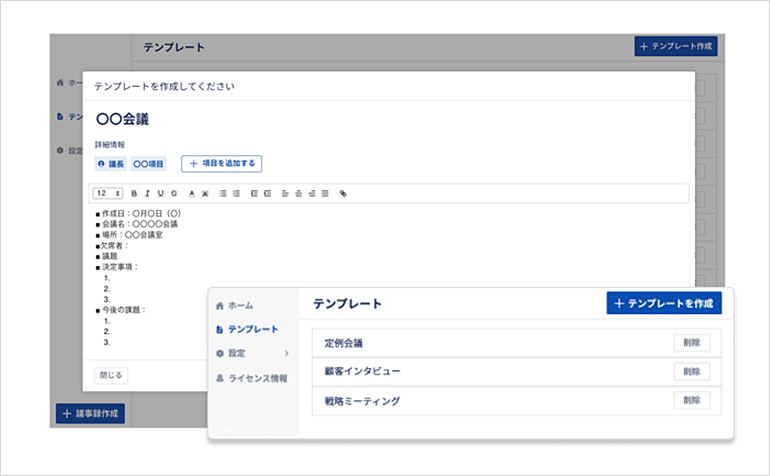Edit the ○○会議 template title field

(122, 119)
